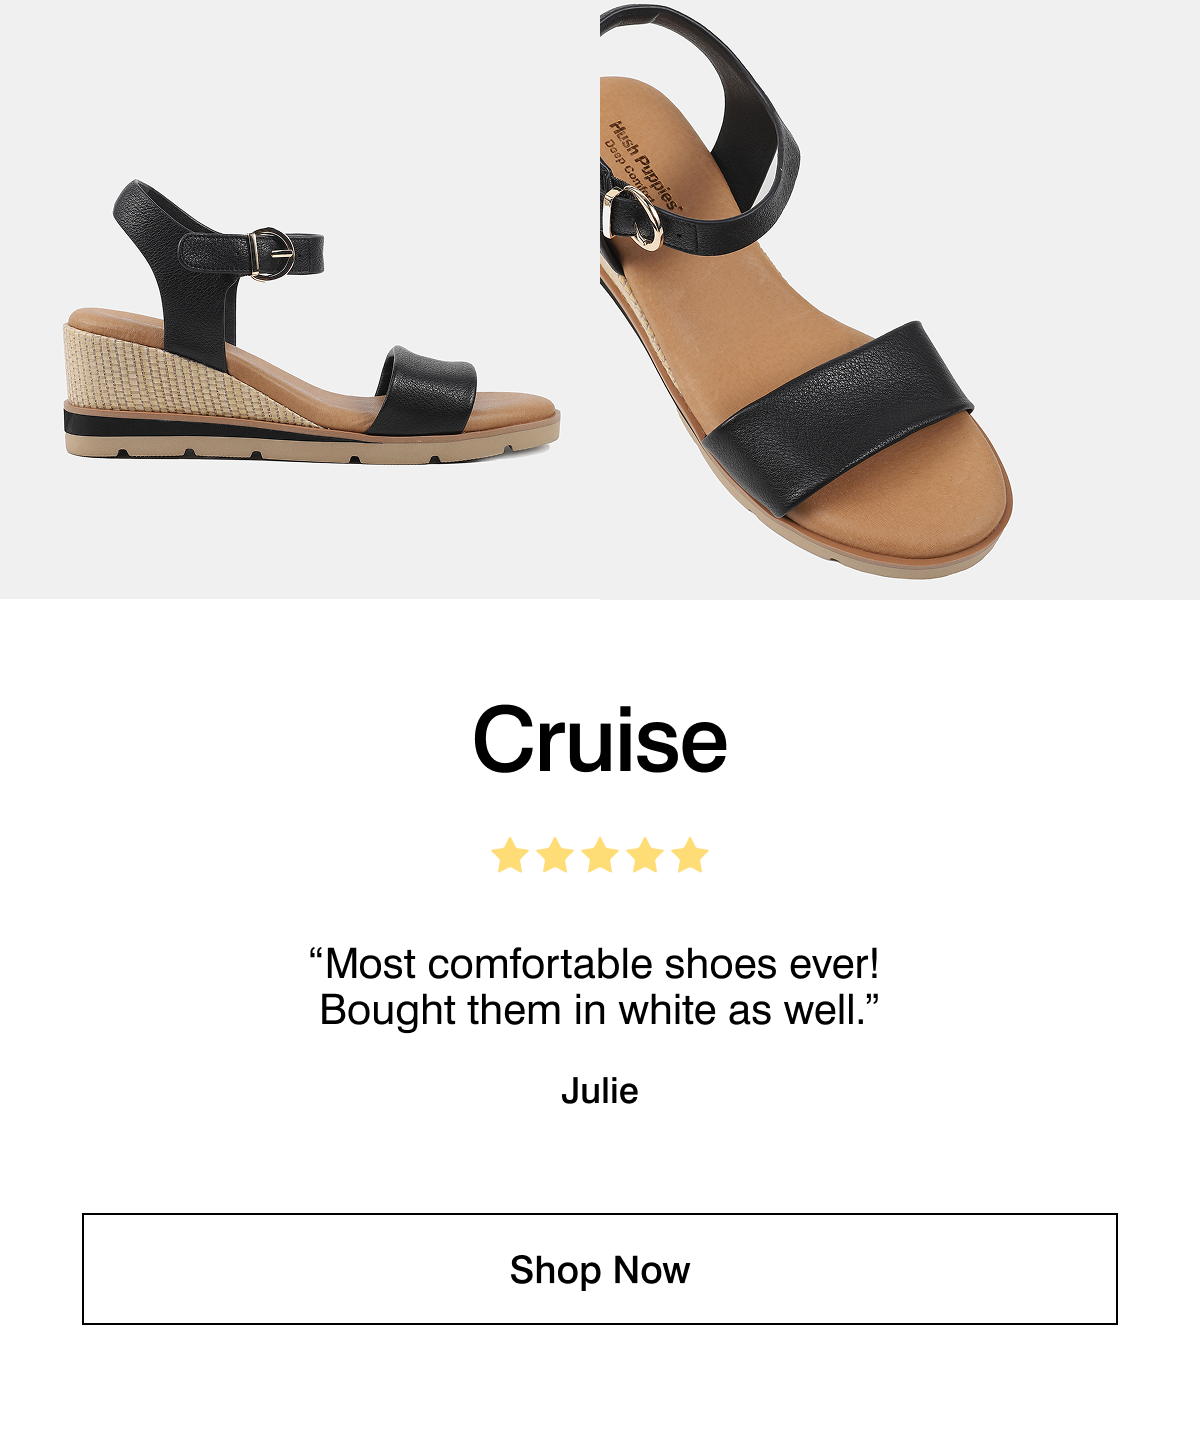Click the gold buckle on the sandal close-up
This screenshot has width=1200, height=1448.
pos(636,218)
